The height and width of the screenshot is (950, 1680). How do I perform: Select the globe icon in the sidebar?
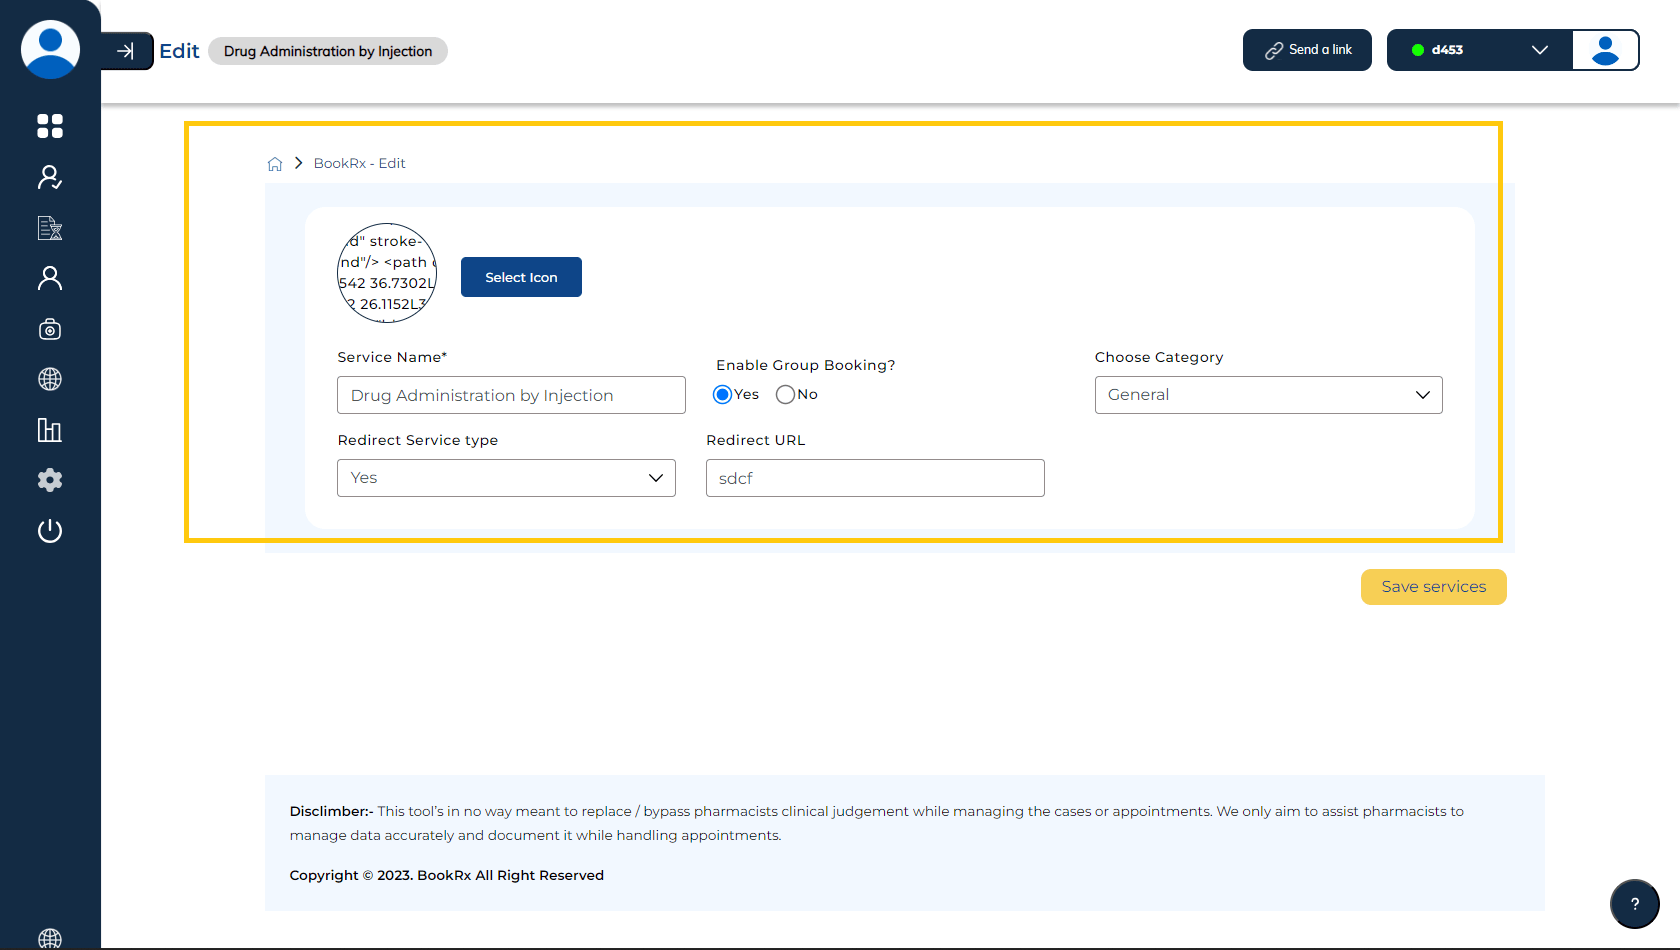(x=50, y=379)
